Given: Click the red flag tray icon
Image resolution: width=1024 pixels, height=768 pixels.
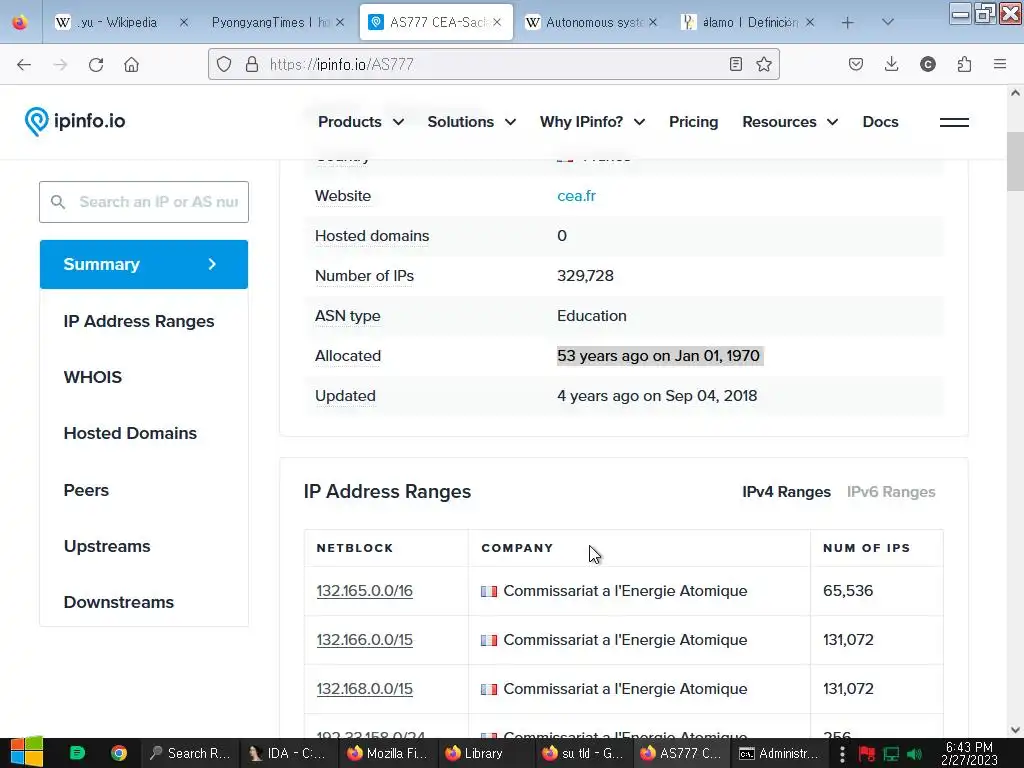Looking at the screenshot, I should pyautogui.click(x=867, y=754).
